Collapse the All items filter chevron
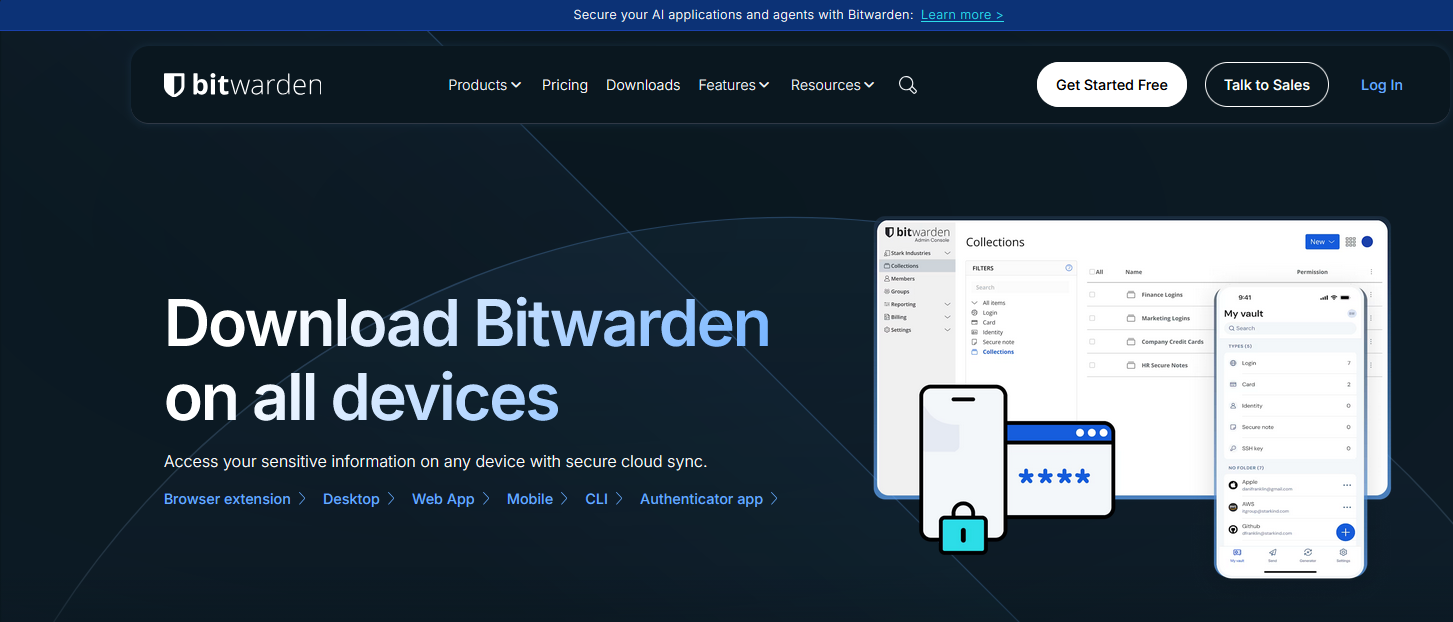The height and width of the screenshot is (622, 1453). 975,303
